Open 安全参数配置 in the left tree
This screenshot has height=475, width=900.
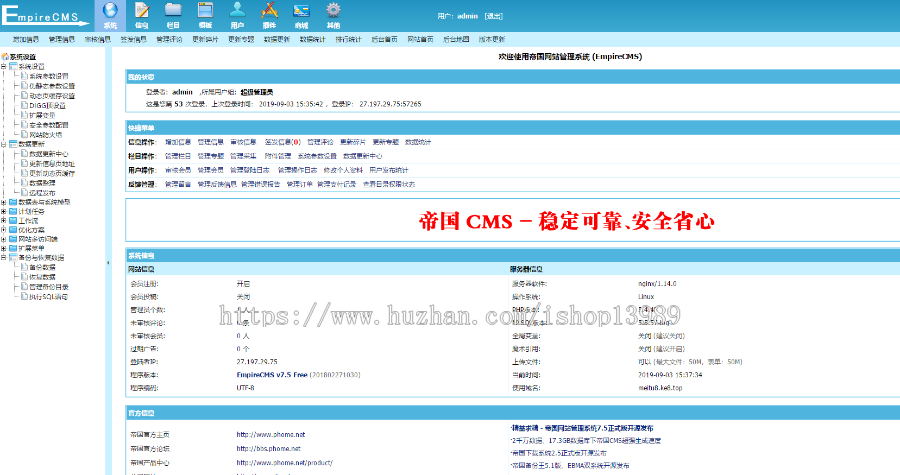click(49, 125)
